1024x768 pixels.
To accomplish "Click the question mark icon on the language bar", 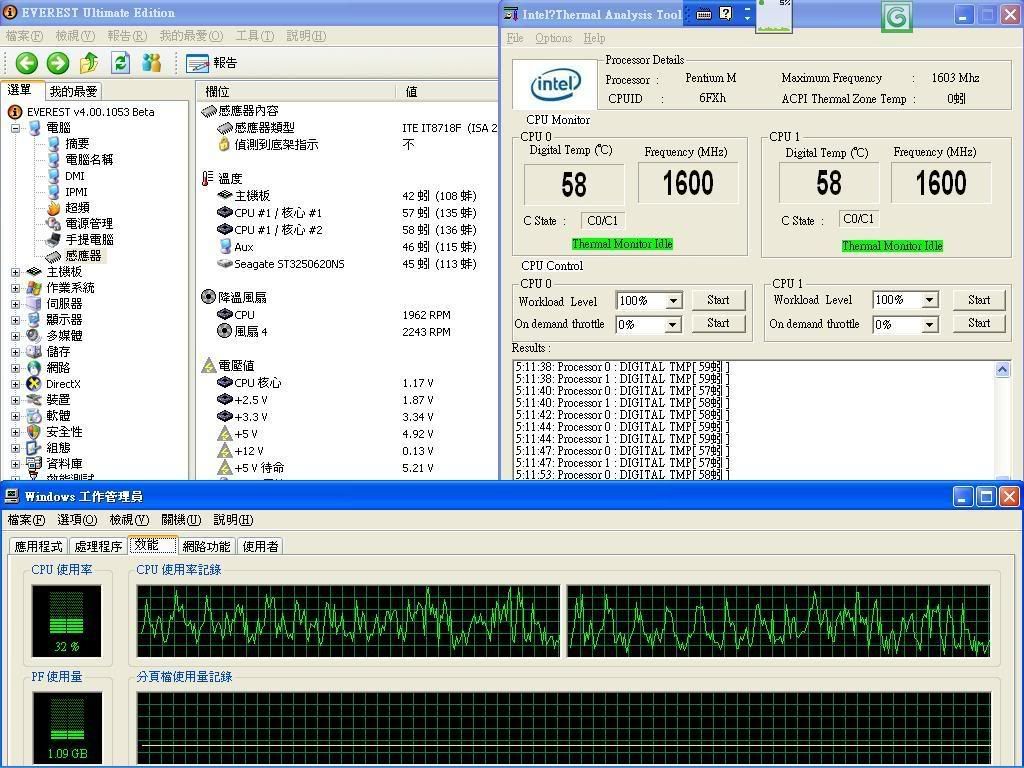I will point(726,14).
